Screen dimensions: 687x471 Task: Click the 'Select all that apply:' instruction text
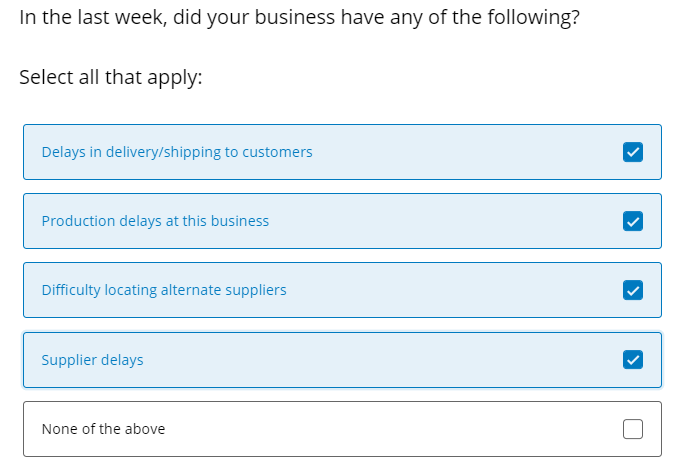pos(111,78)
